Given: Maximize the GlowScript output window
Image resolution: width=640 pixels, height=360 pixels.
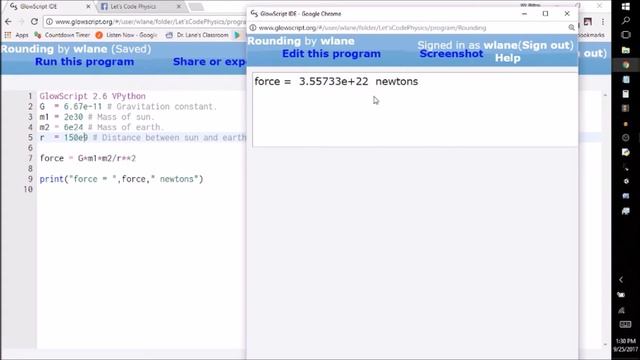Looking at the screenshot, I should click(x=545, y=13).
